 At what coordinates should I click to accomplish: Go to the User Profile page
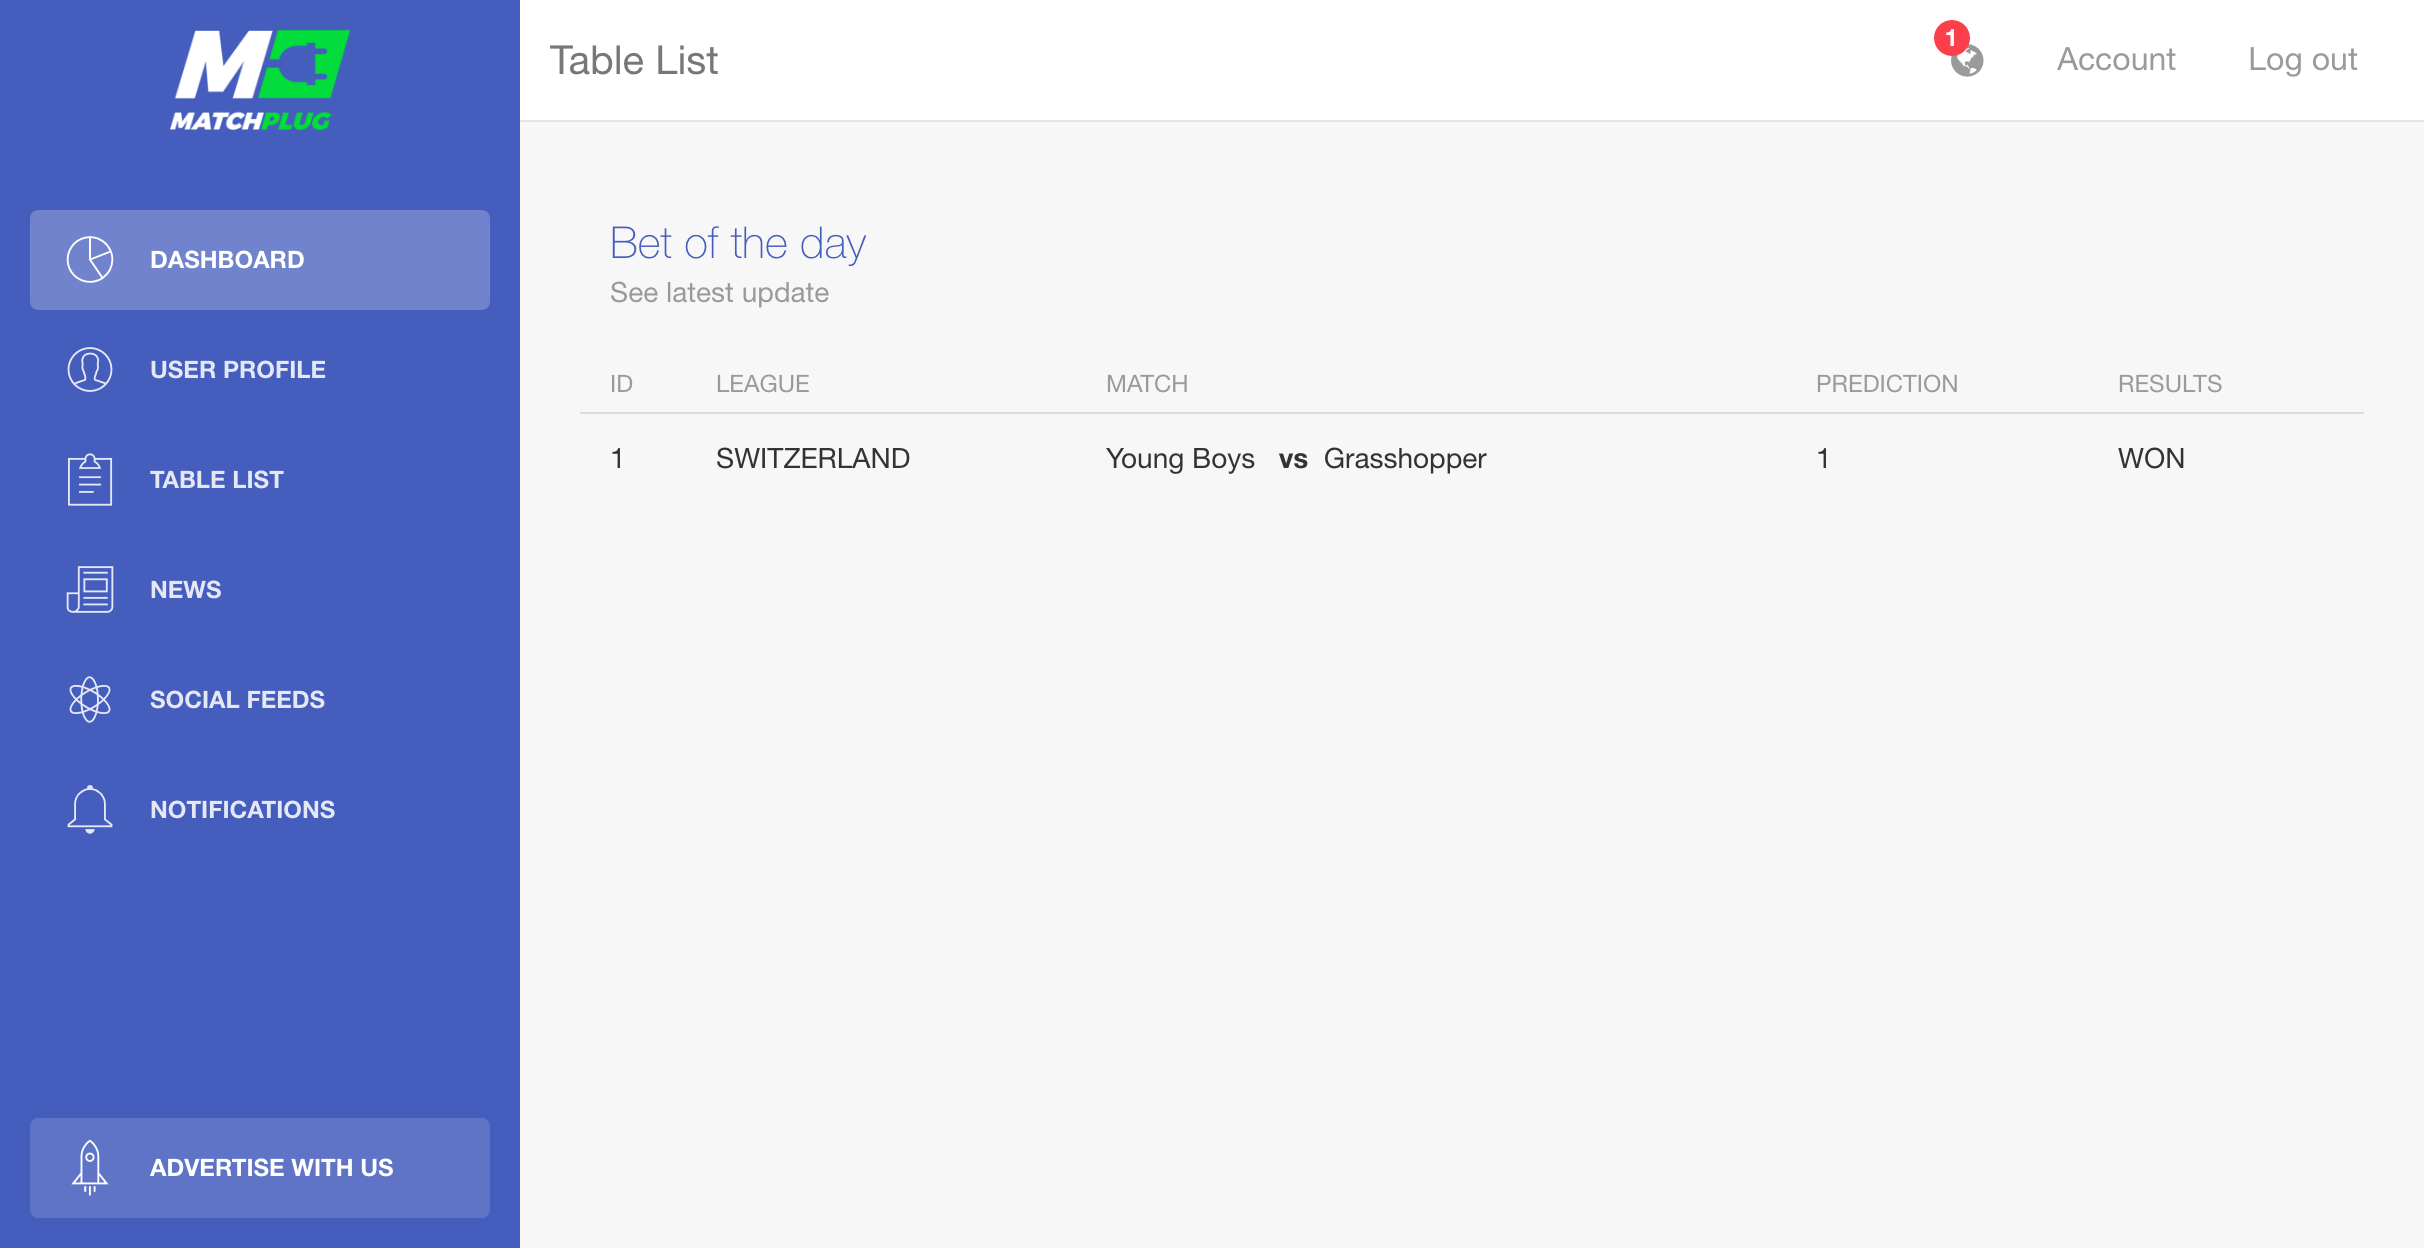click(x=260, y=370)
